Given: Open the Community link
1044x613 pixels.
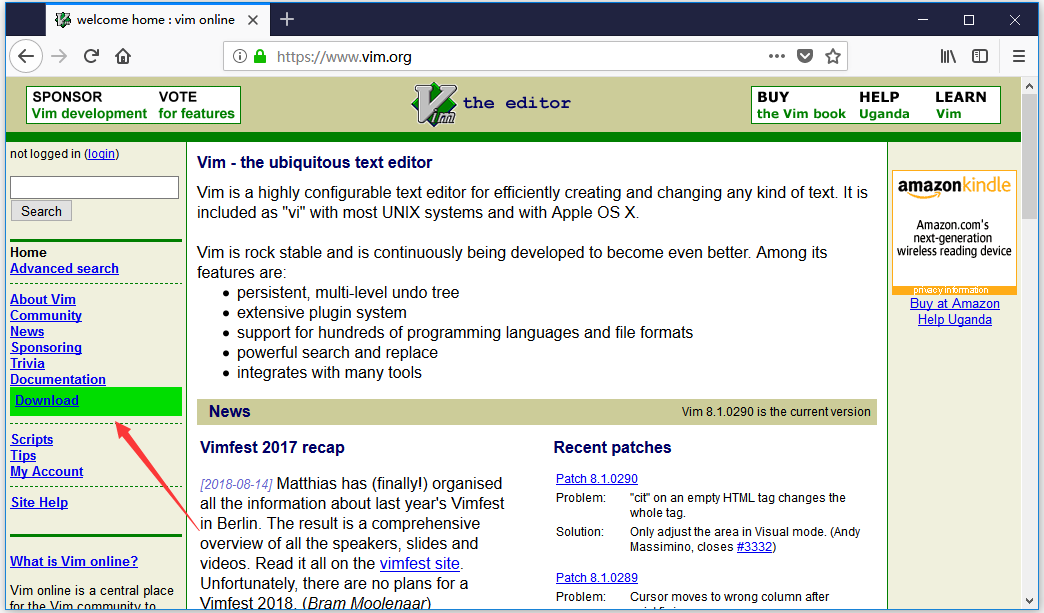Looking at the screenshot, I should click(x=46, y=315).
